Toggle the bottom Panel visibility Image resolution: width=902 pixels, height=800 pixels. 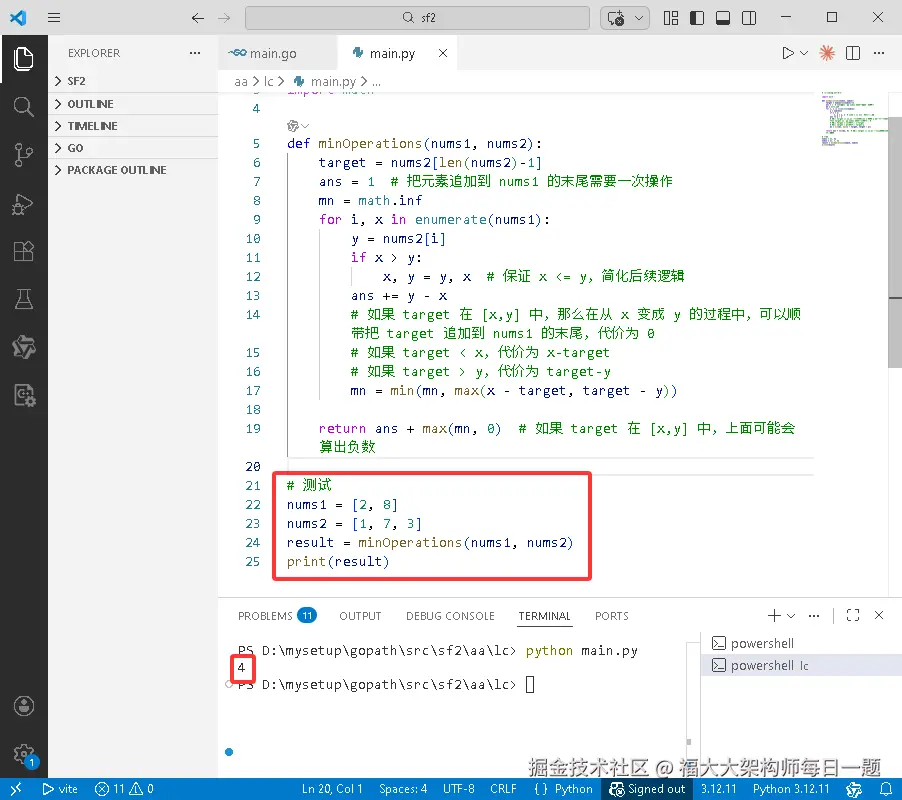pyautogui.click(x=723, y=18)
